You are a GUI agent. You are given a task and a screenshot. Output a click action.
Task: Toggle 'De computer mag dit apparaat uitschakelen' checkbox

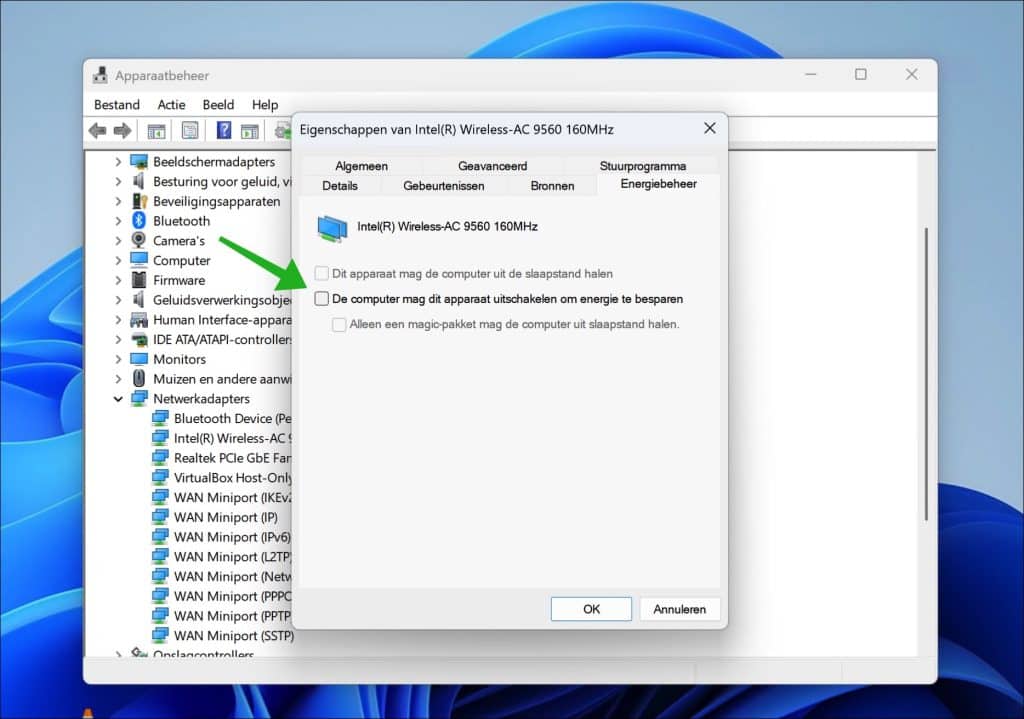click(321, 299)
